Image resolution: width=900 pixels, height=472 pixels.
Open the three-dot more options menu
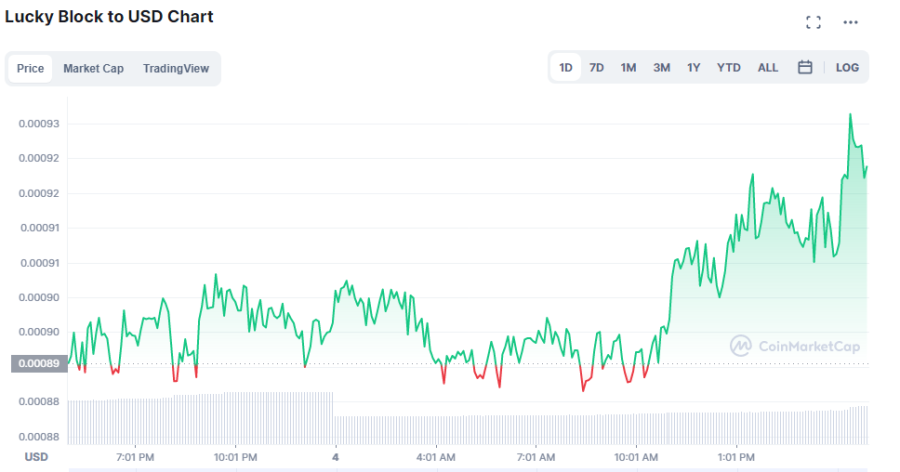(850, 22)
